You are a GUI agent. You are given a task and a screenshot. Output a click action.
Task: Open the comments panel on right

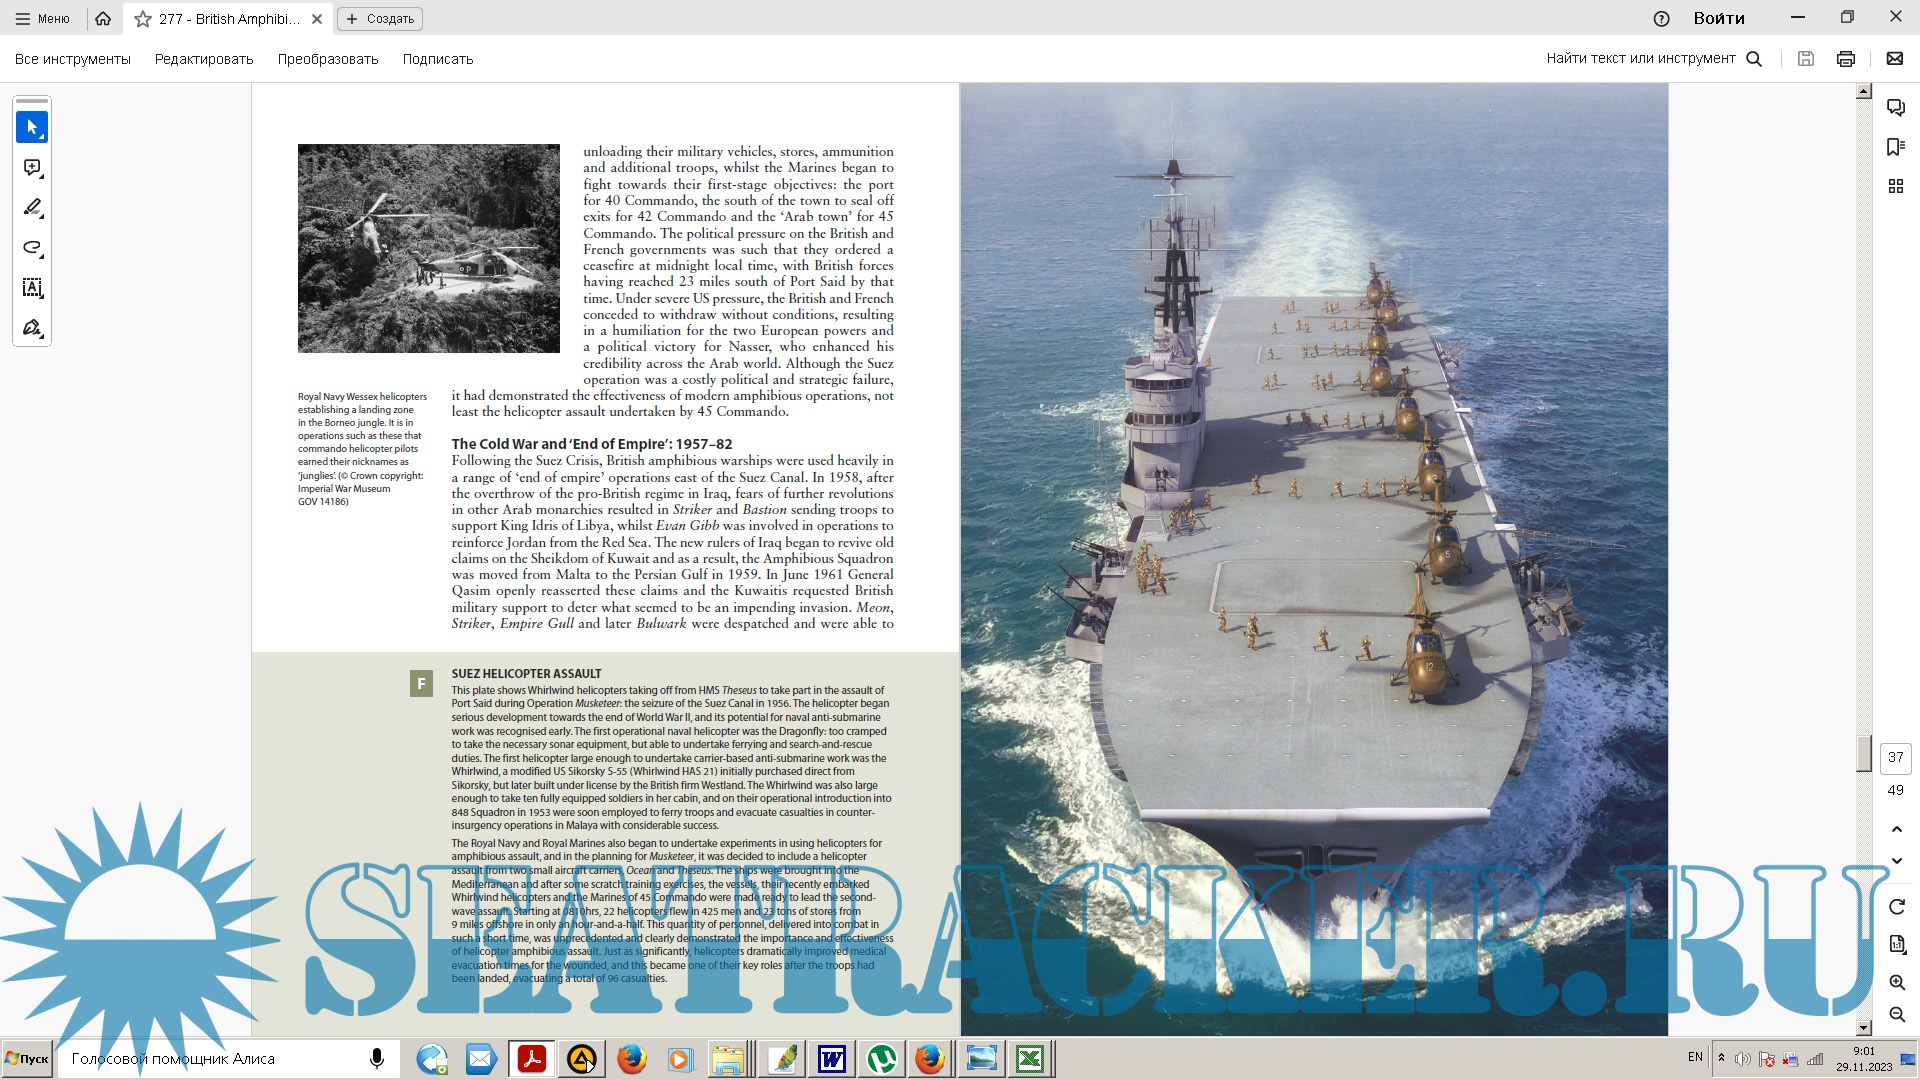pyautogui.click(x=1895, y=108)
